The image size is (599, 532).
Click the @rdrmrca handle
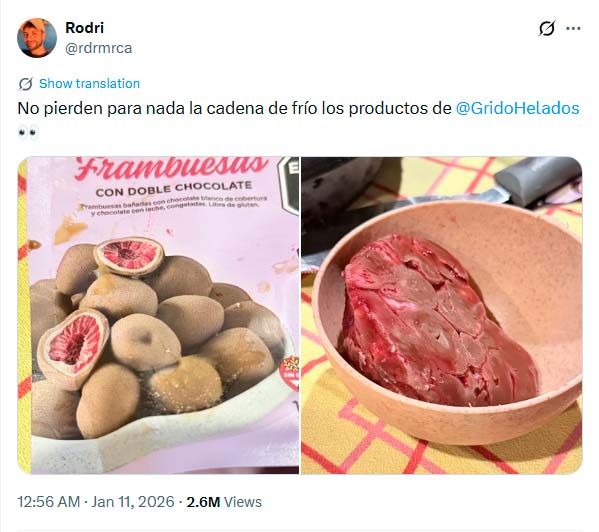coord(99,48)
